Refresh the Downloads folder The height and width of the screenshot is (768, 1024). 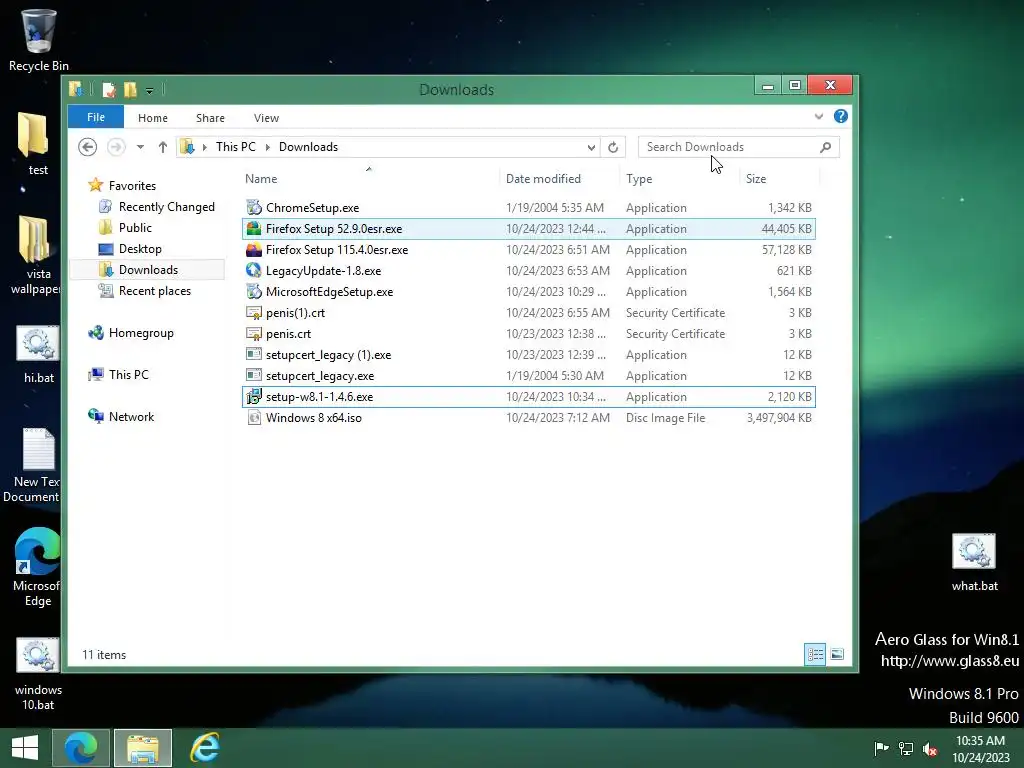[x=613, y=147]
